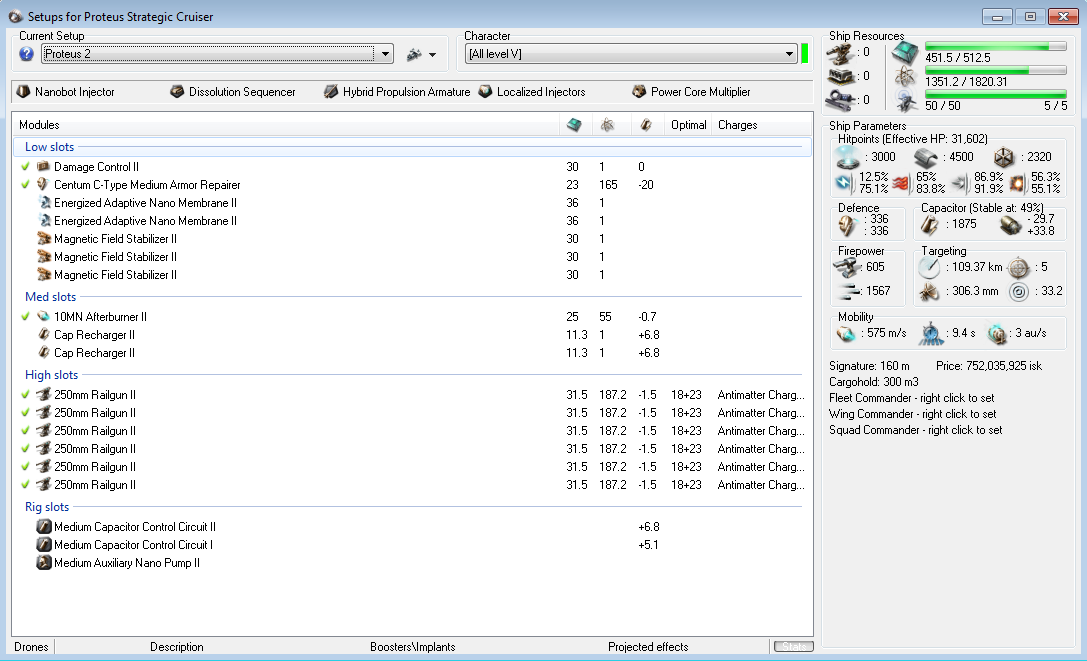
Task: Click the launcher hardpoints icon in Ship Resources
Action: pyautogui.click(x=840, y=76)
